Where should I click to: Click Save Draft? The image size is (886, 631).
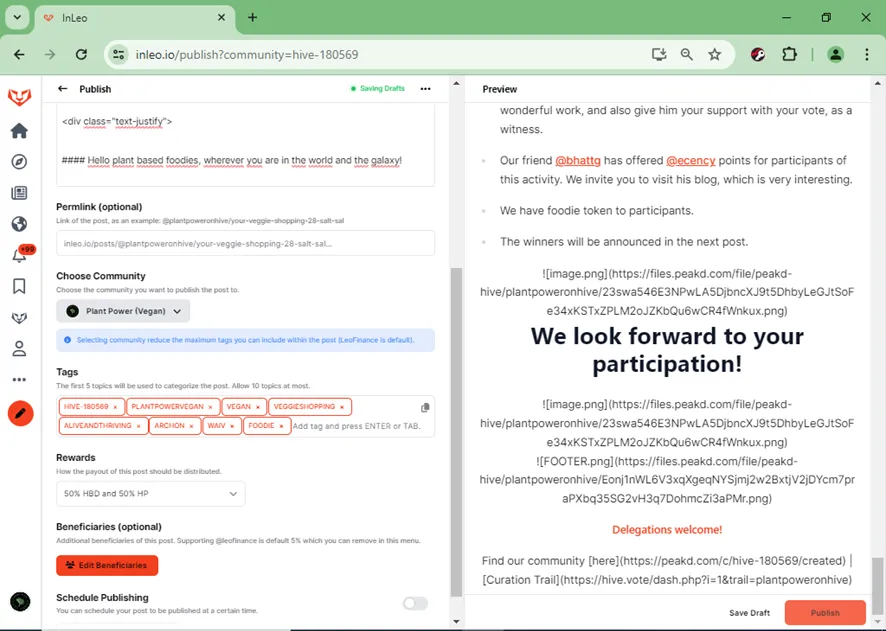[x=749, y=613]
